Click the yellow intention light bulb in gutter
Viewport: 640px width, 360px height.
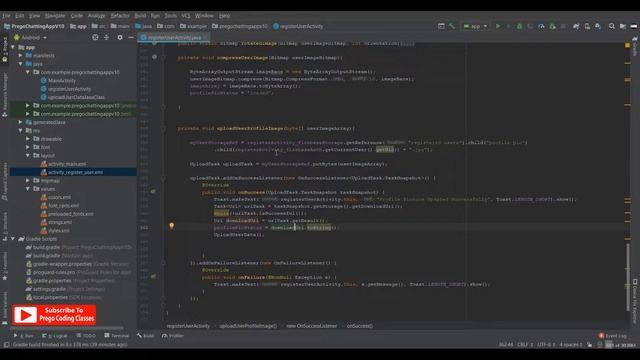[x=171, y=226]
